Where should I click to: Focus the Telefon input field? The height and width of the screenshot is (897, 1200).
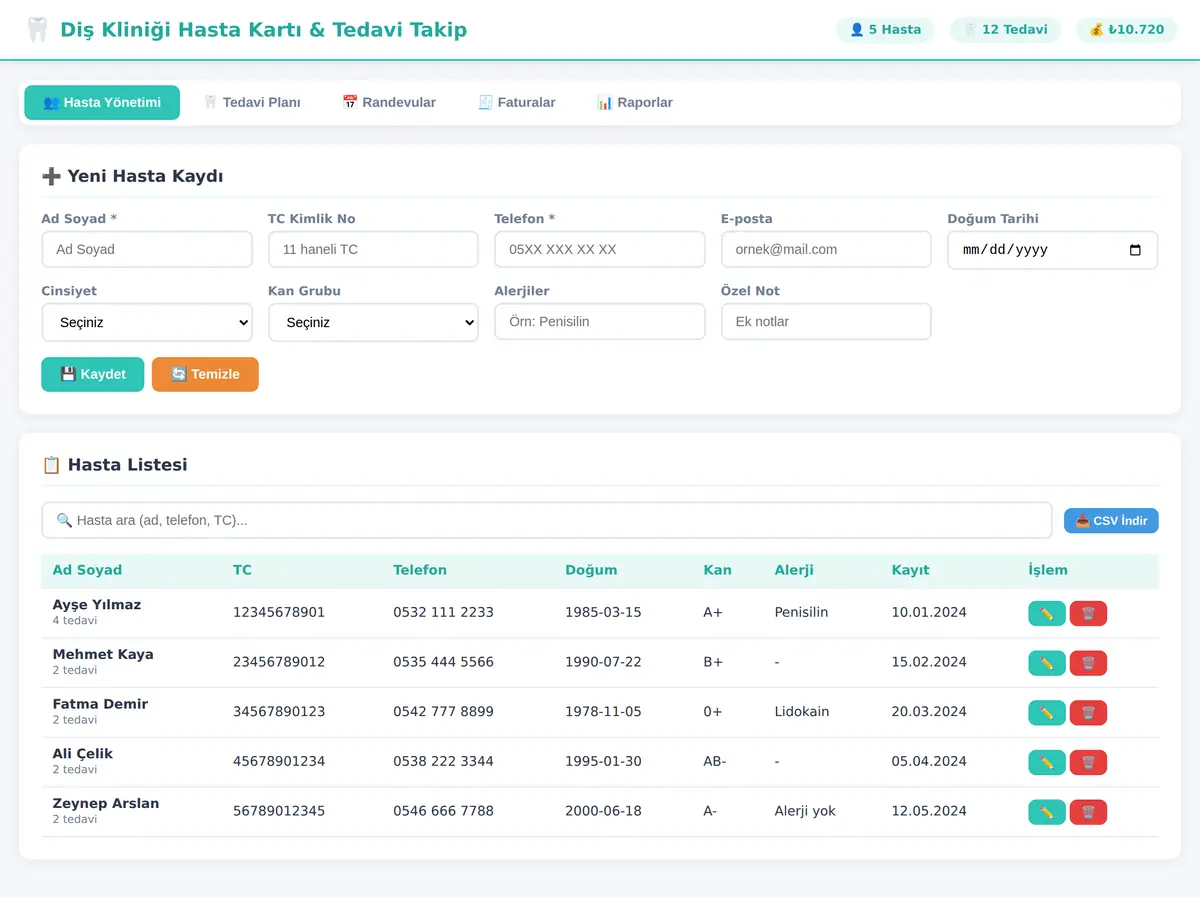click(600, 250)
